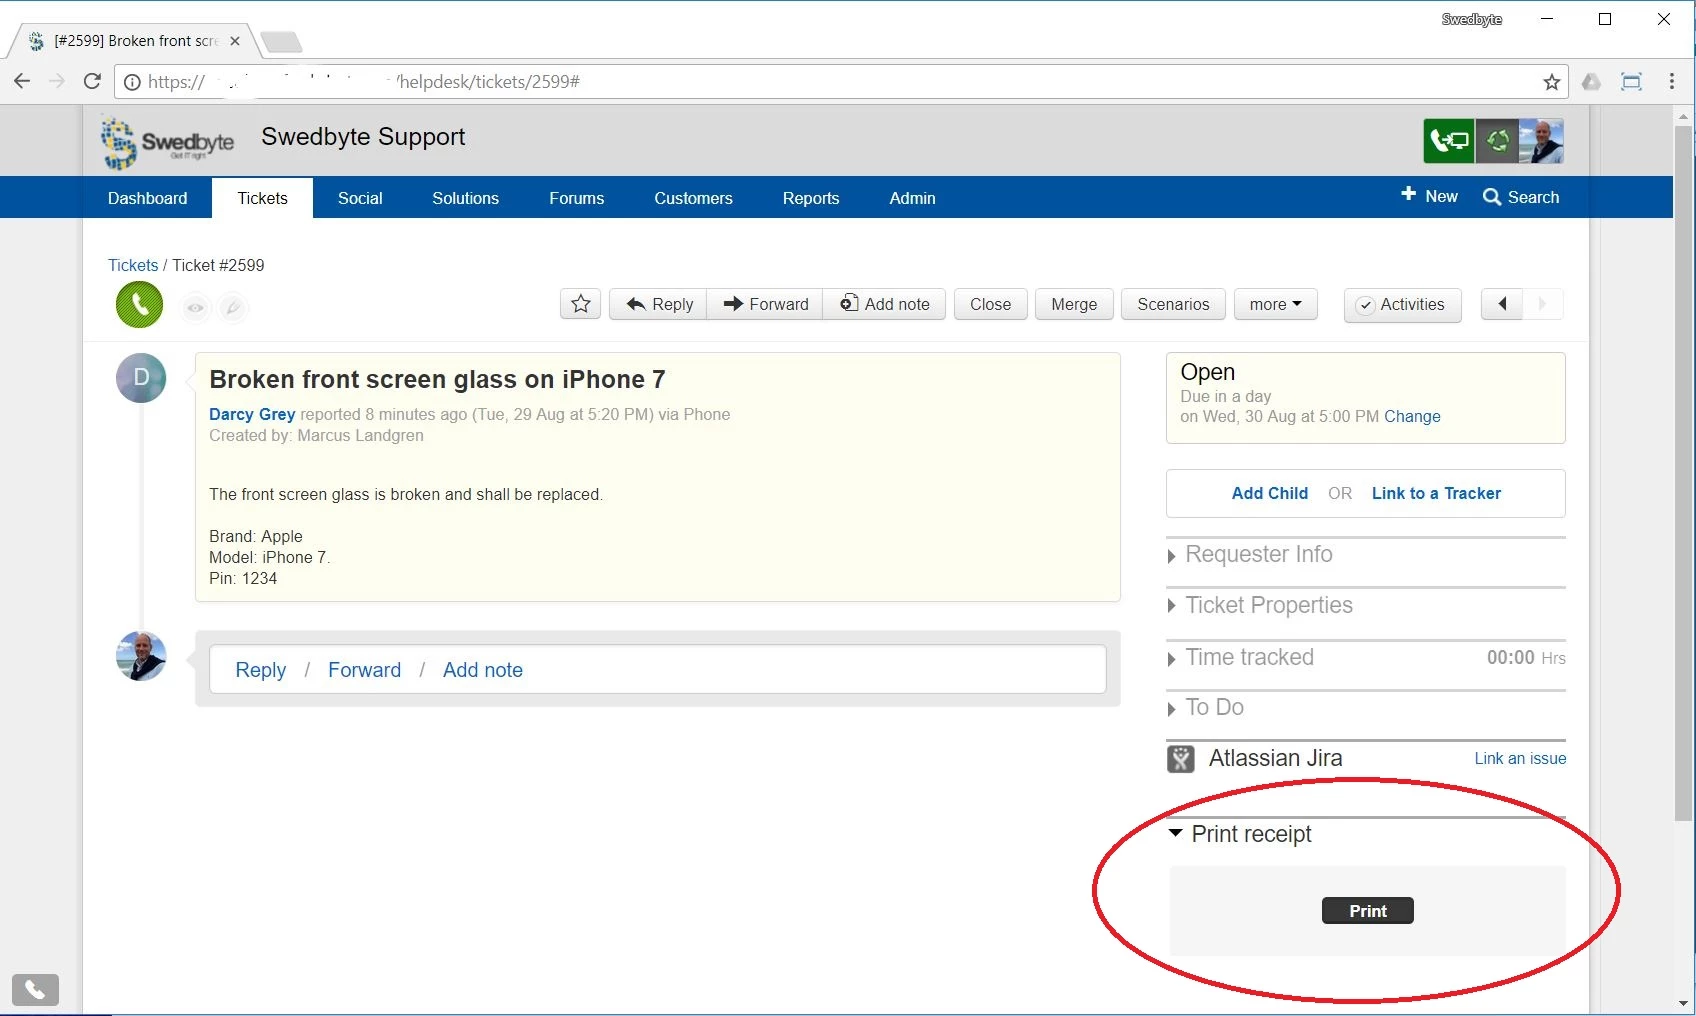Open the Scenarios button
Screen dimensions: 1696x1016
coord(1173,304)
